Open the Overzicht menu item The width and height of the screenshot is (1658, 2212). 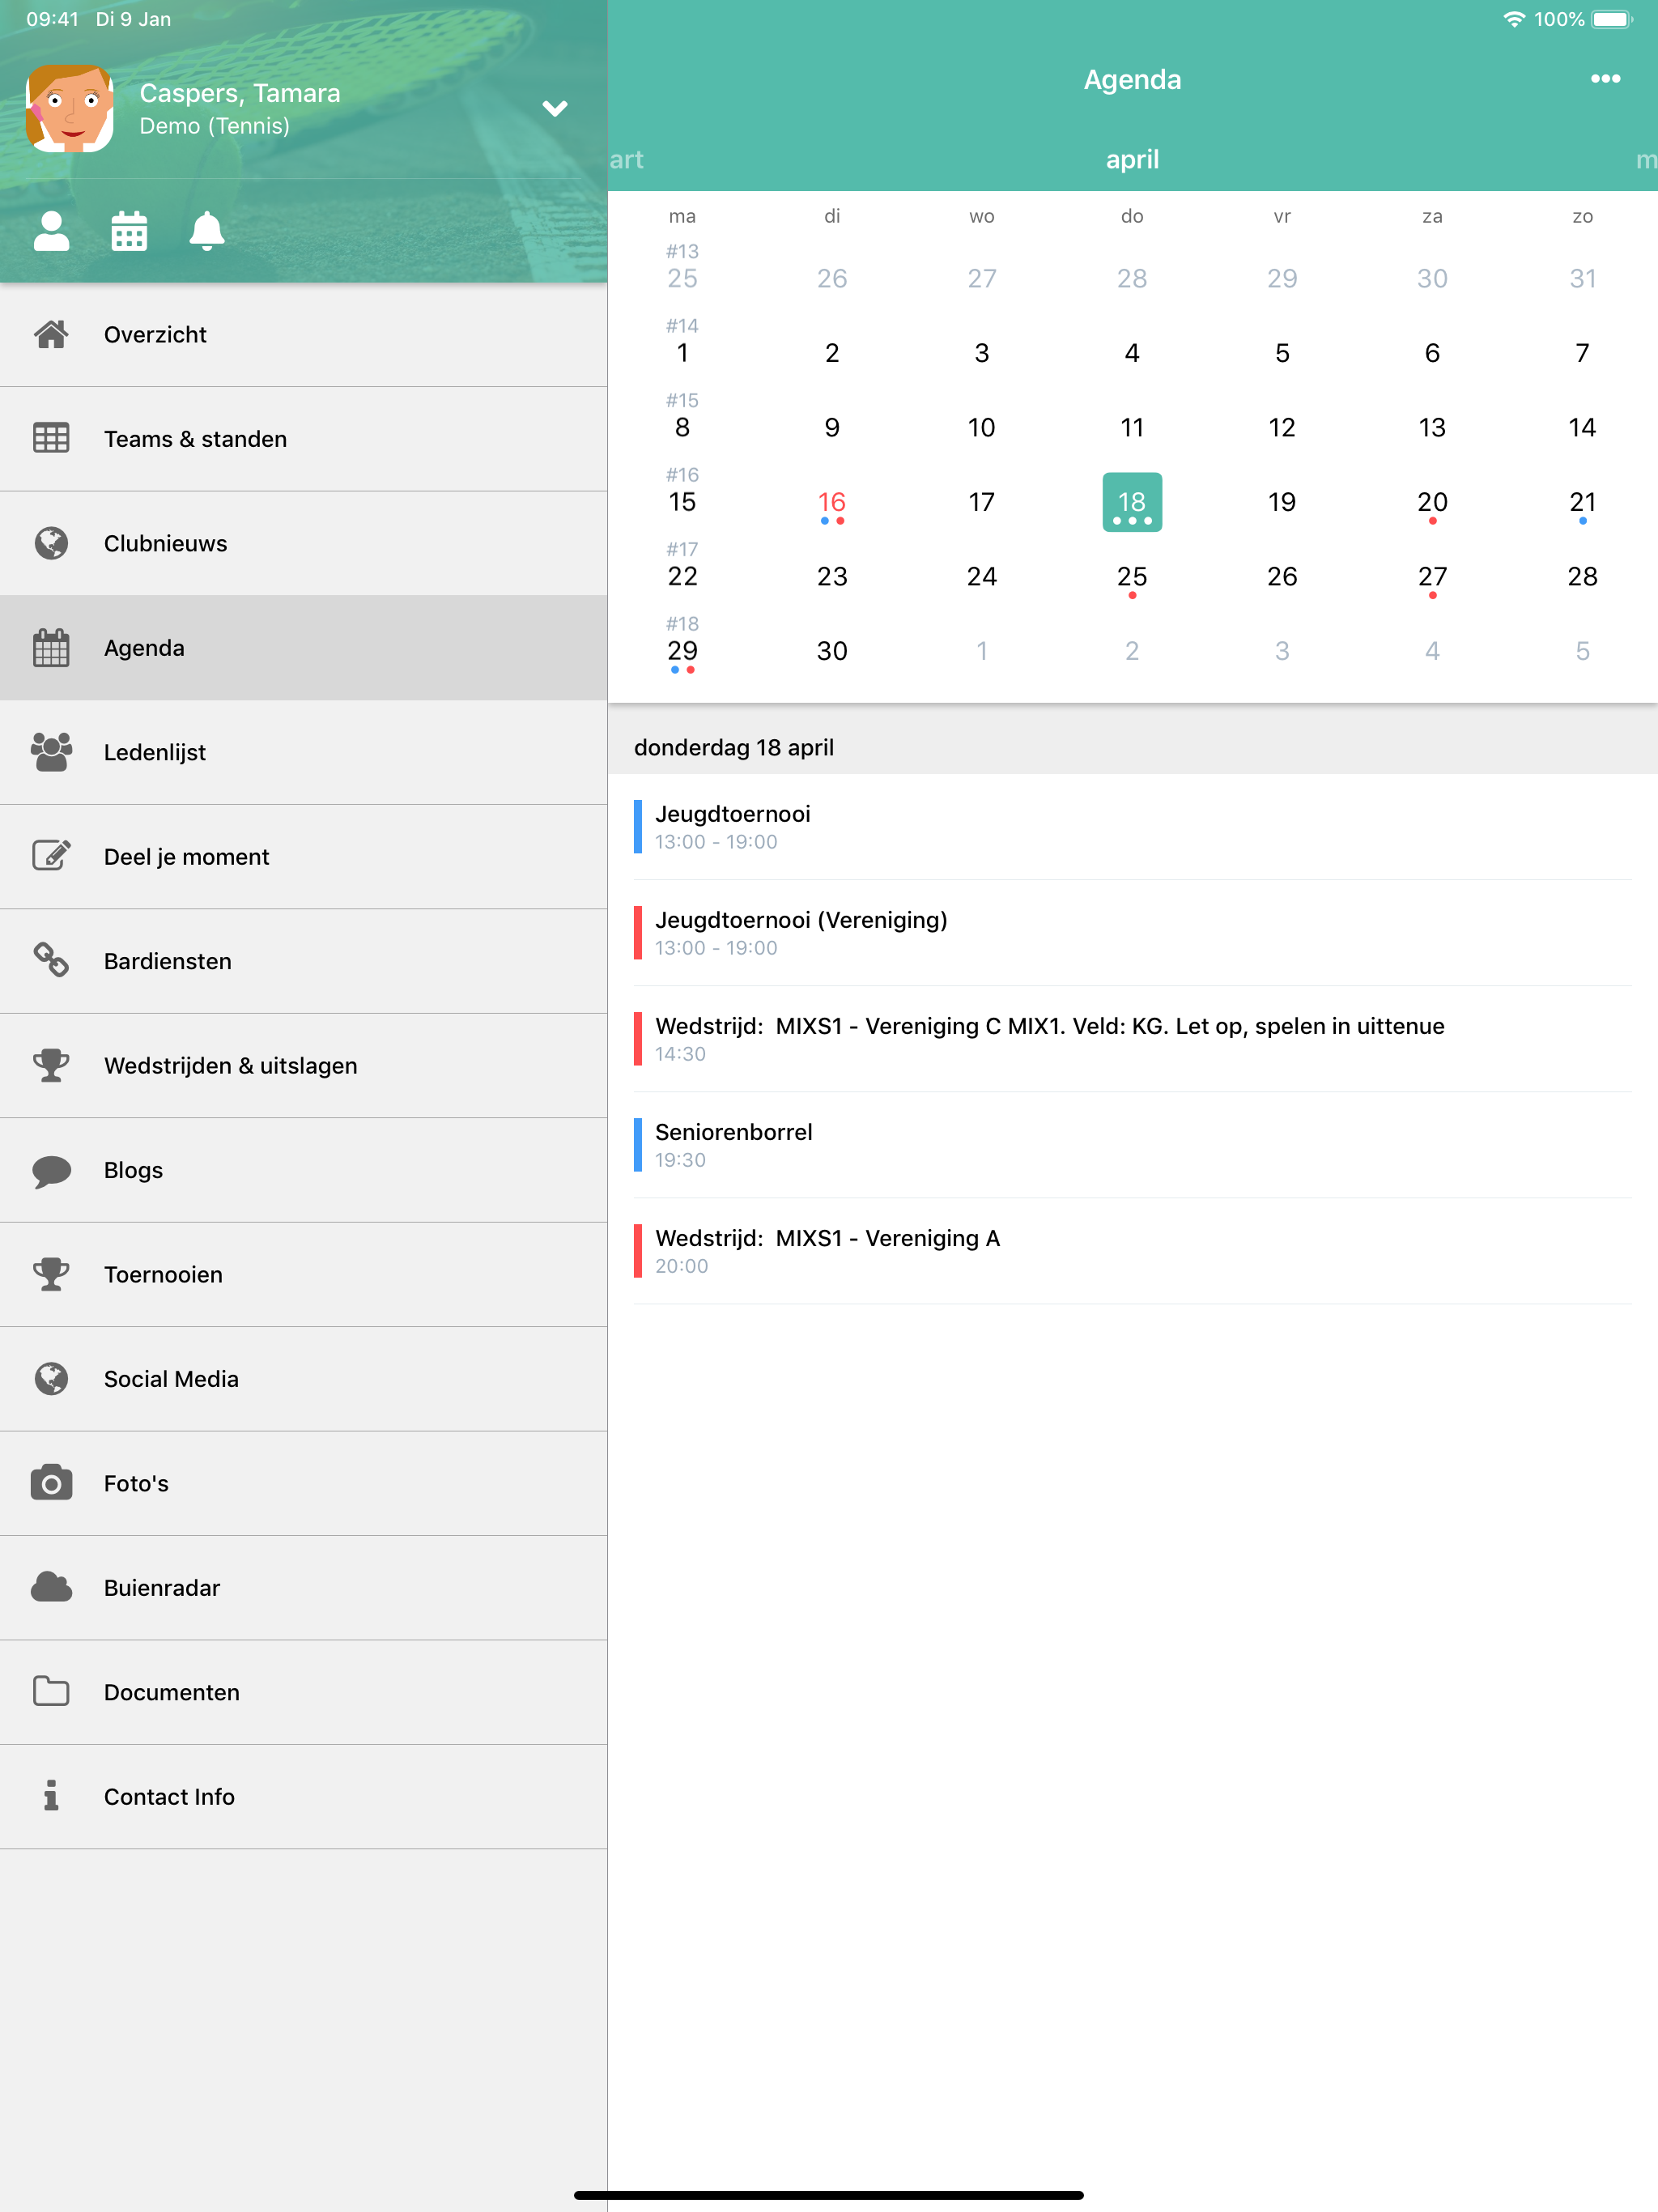304,335
